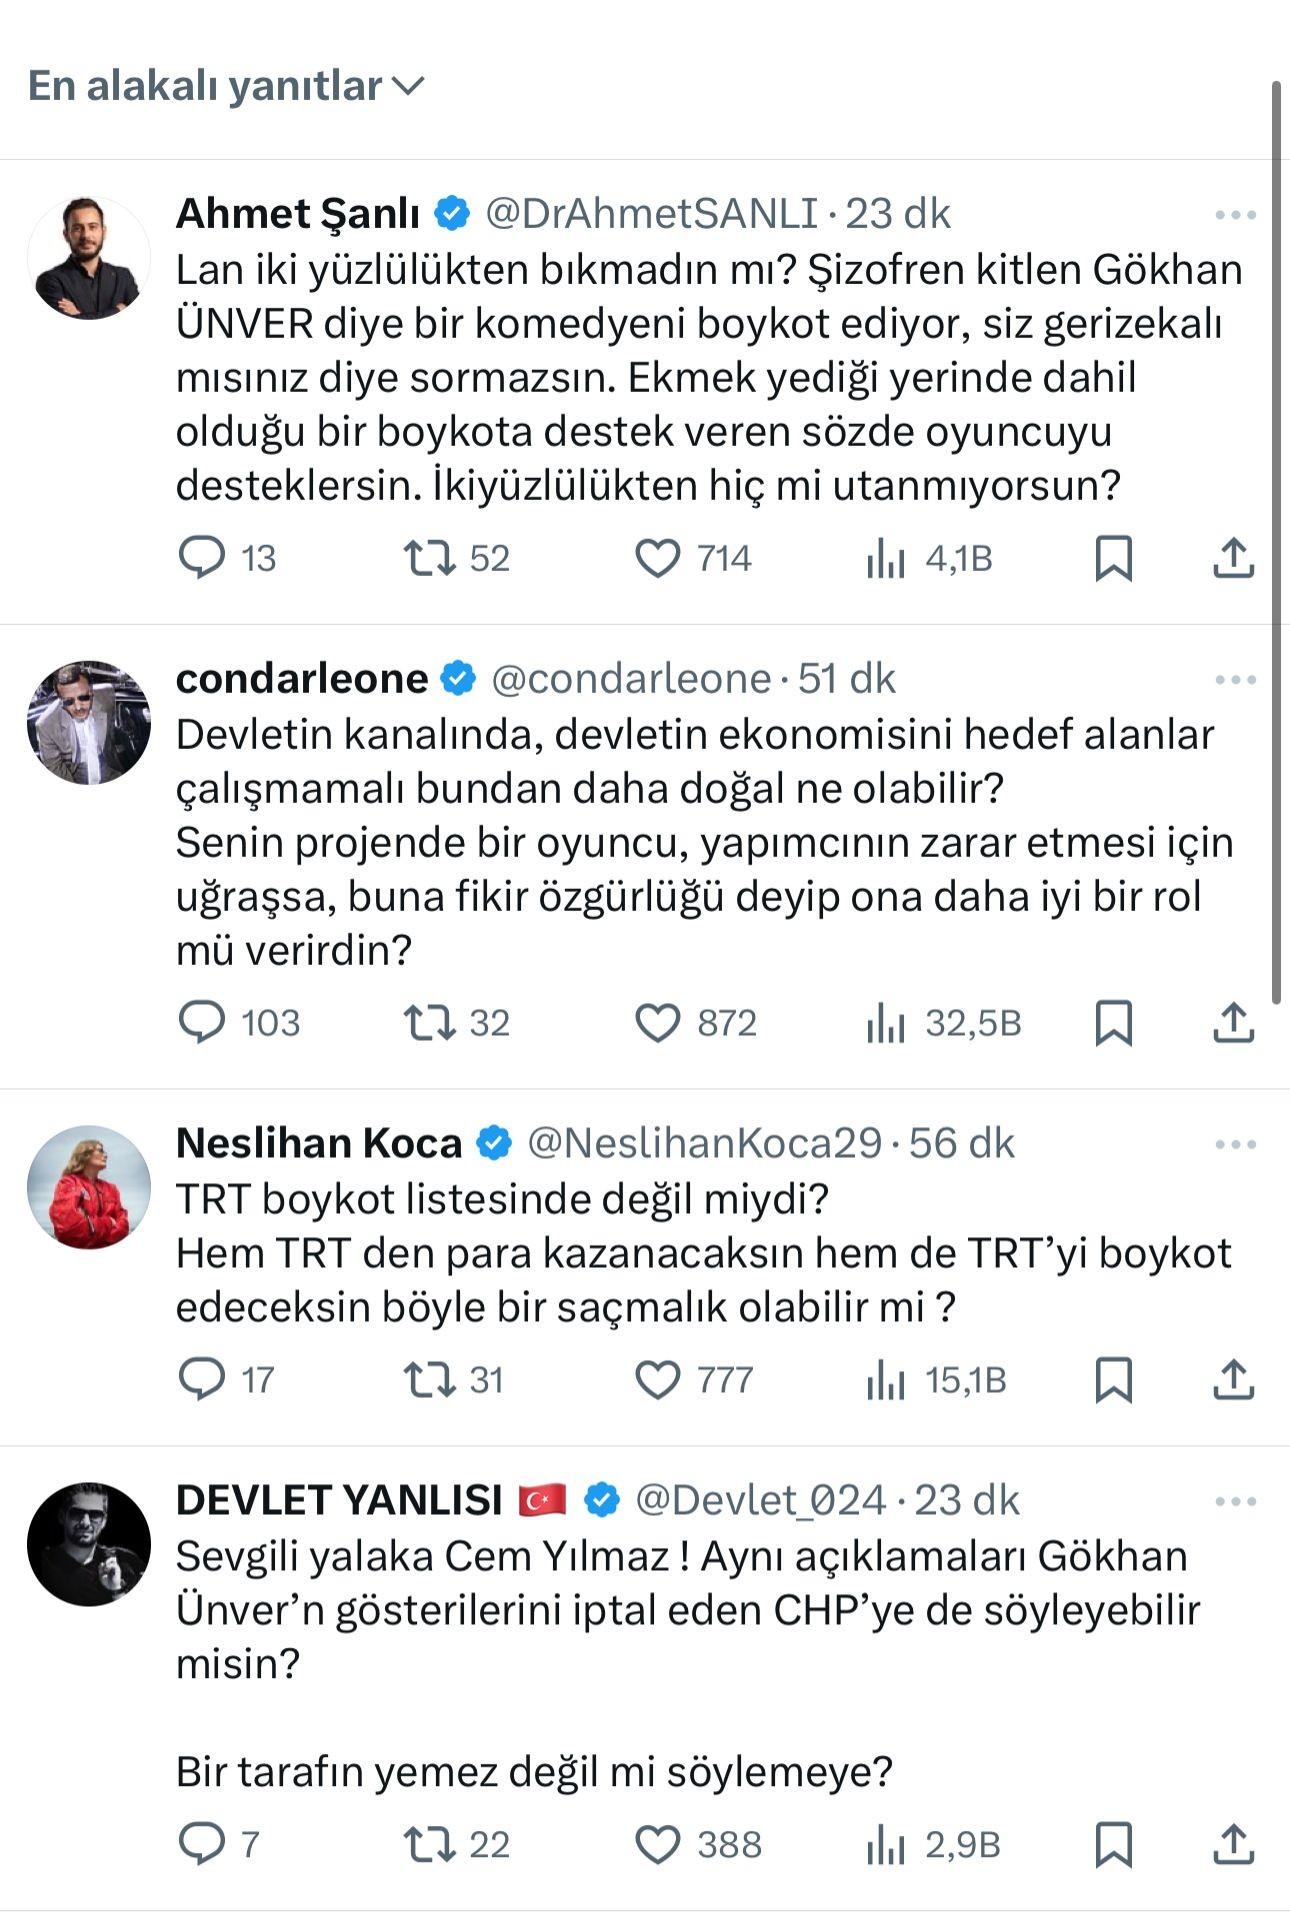Screen dimensions: 1290x1920
Task: Open the 'En alakalı yanıtlar' sort dropdown
Action: 226,86
